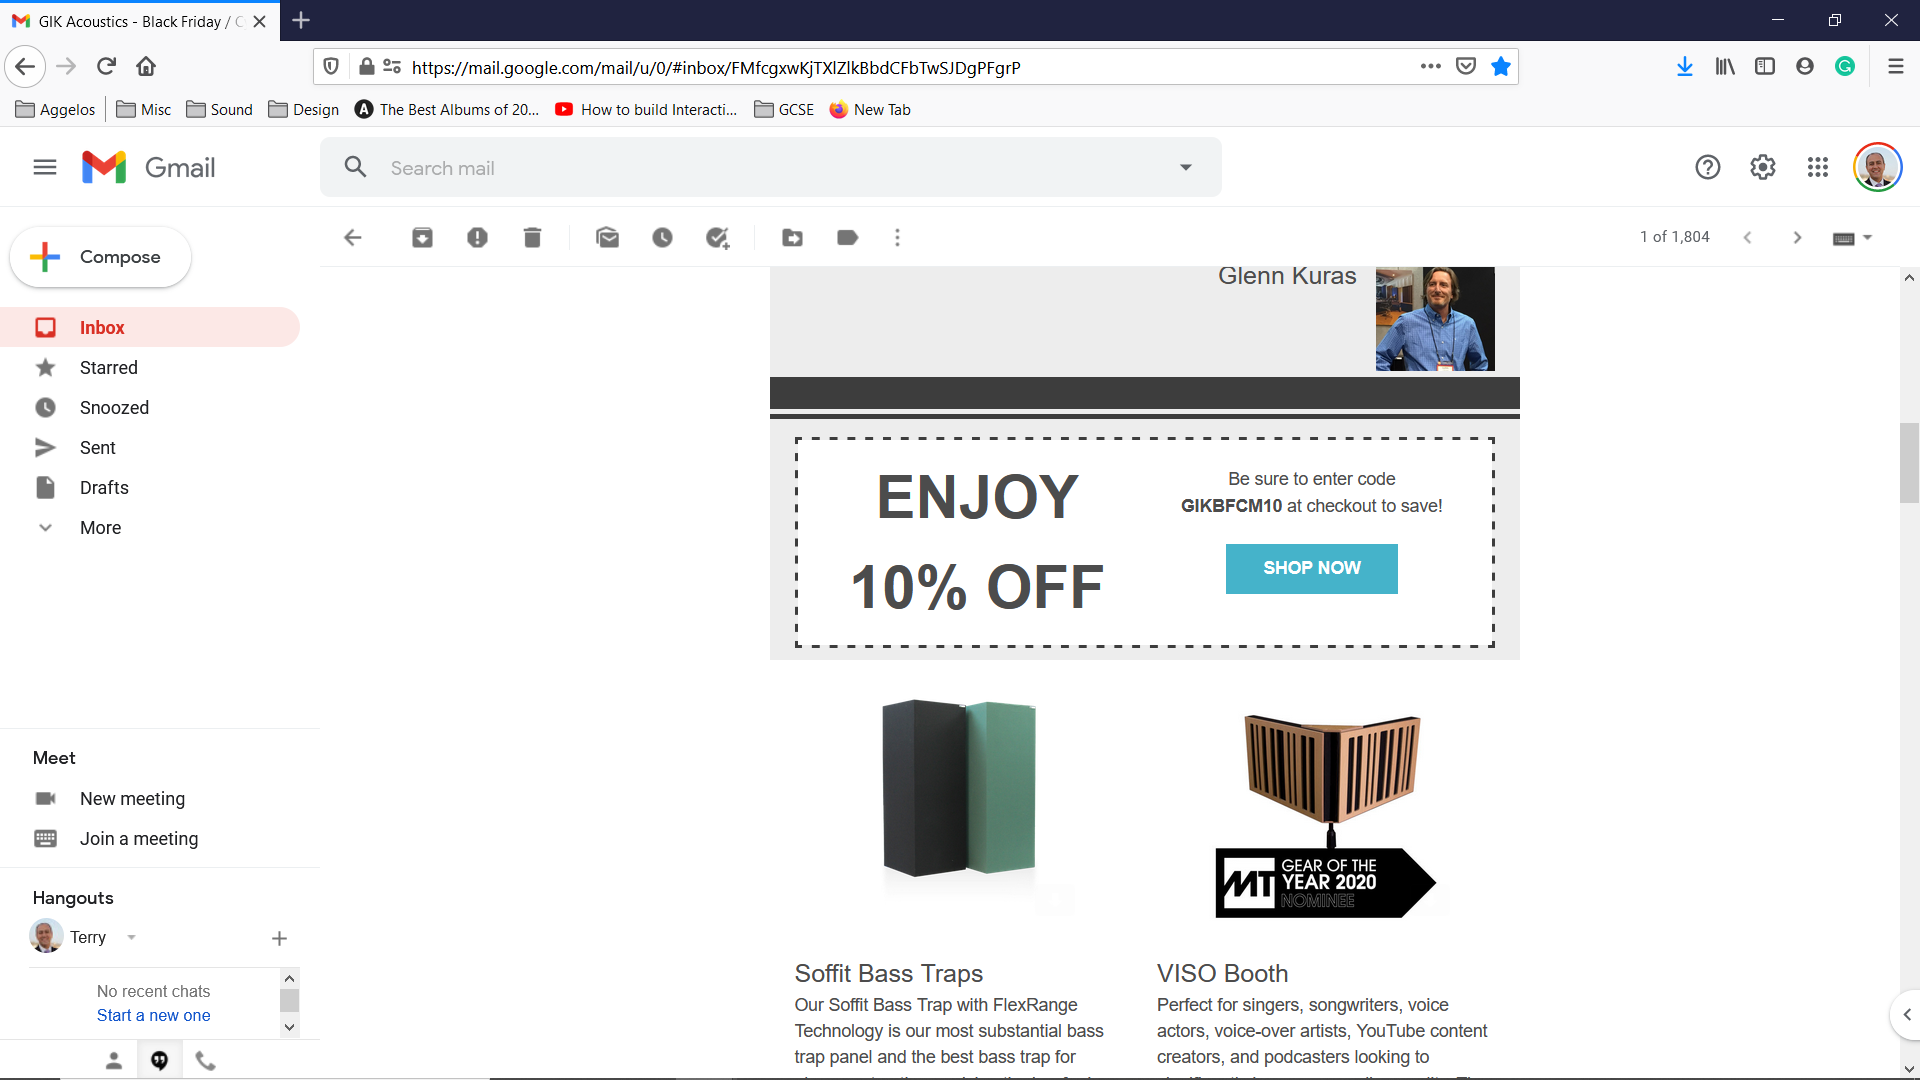Toggle Firefox sidebar view
This screenshot has height=1080, width=1920.
[x=1764, y=66]
